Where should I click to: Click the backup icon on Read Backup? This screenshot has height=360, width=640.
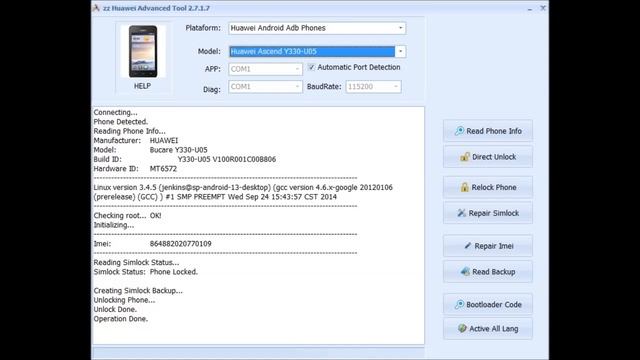[465, 271]
